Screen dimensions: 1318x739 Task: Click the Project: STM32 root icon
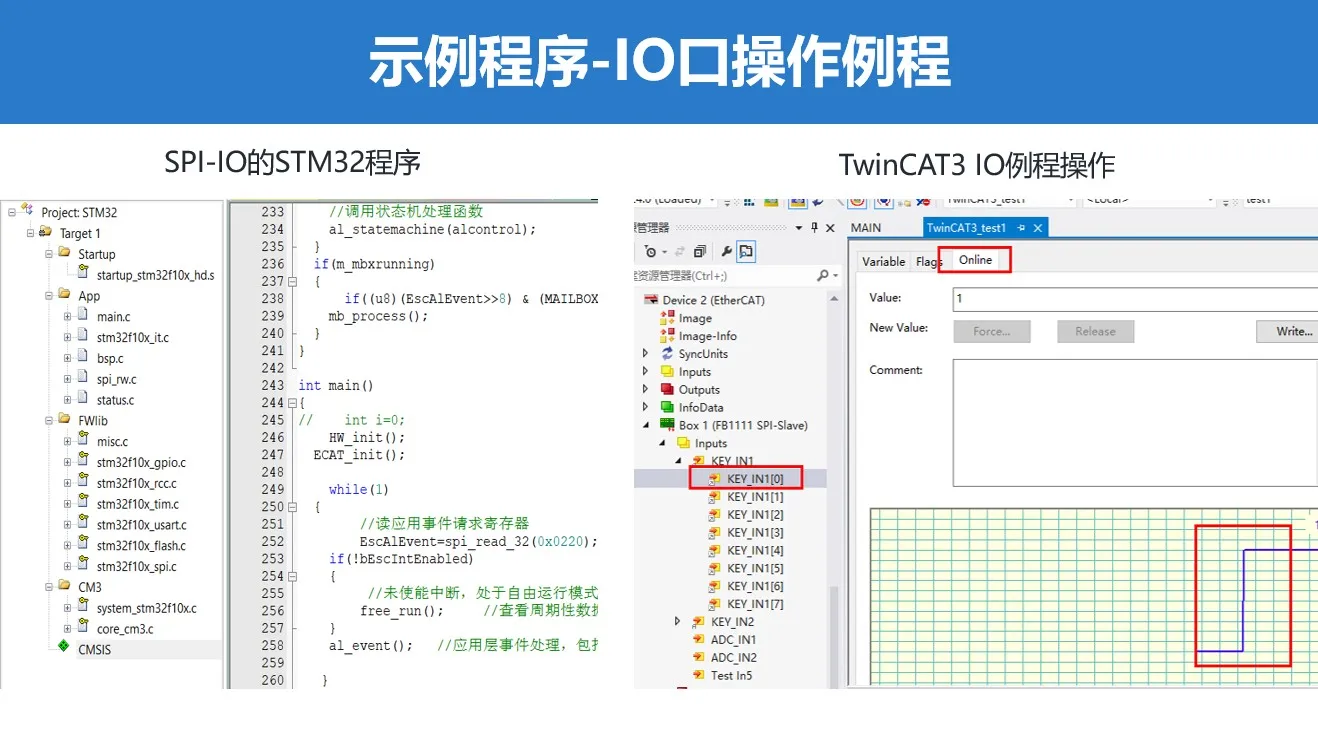(x=28, y=211)
